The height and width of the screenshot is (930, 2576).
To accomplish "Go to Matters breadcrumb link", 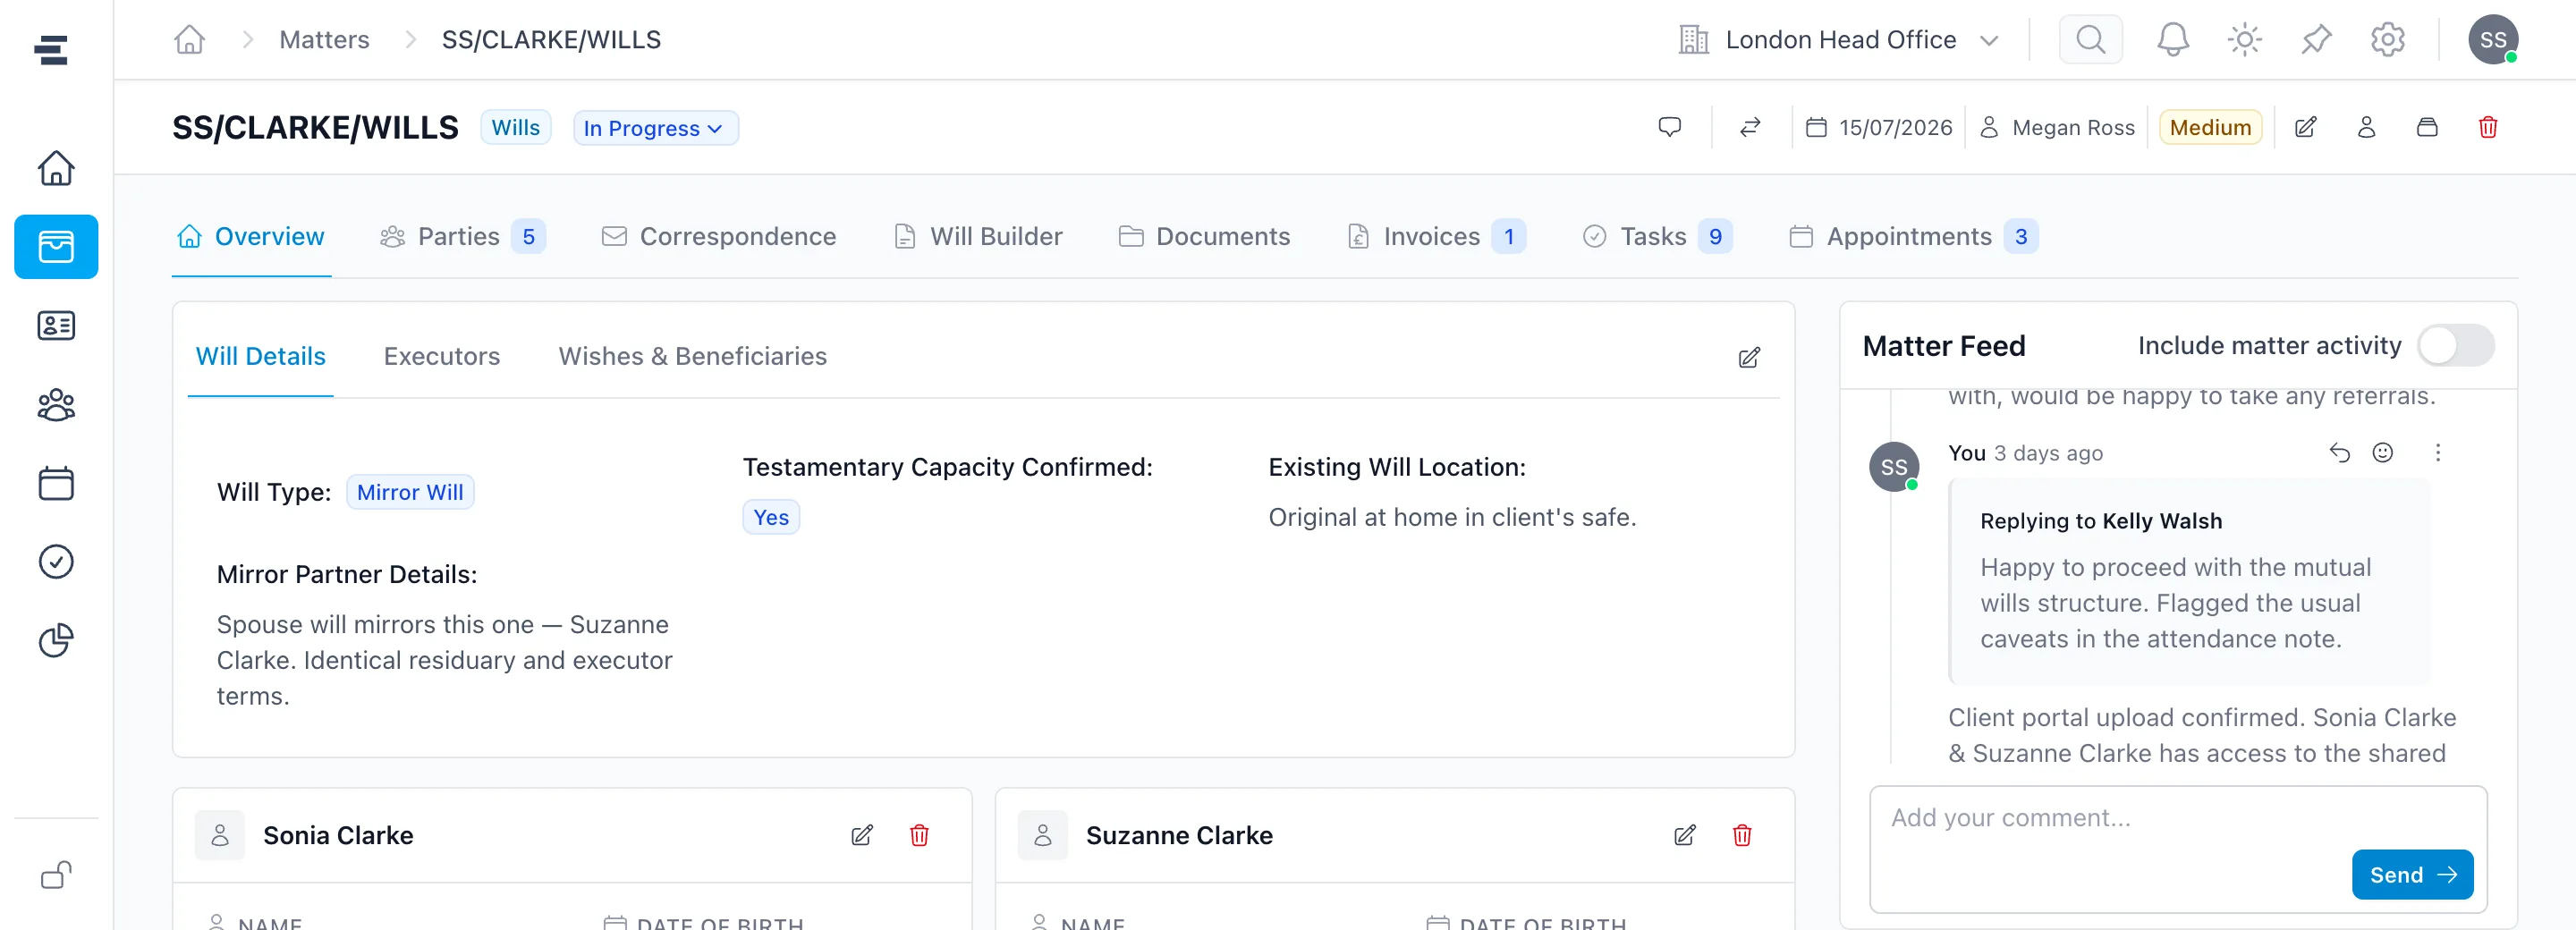I will (324, 40).
